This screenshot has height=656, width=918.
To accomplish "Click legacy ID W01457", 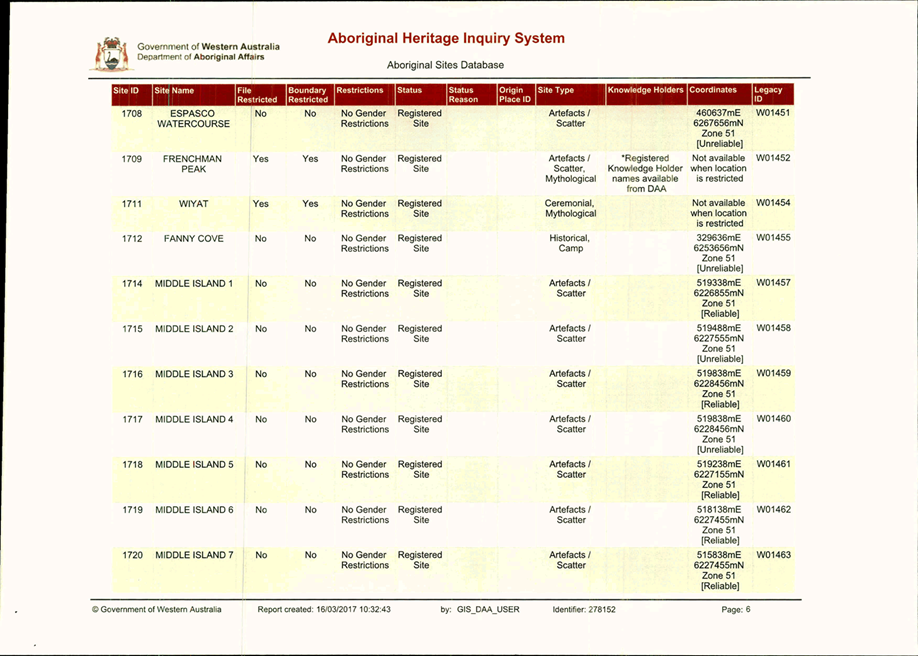I will coord(773,283).
